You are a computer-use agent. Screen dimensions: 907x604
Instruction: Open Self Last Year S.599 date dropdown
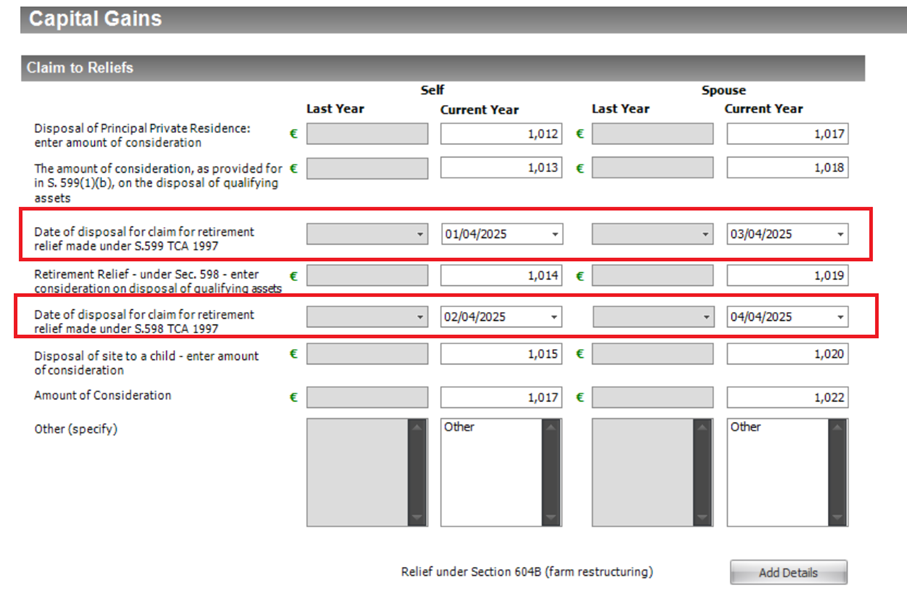click(420, 234)
